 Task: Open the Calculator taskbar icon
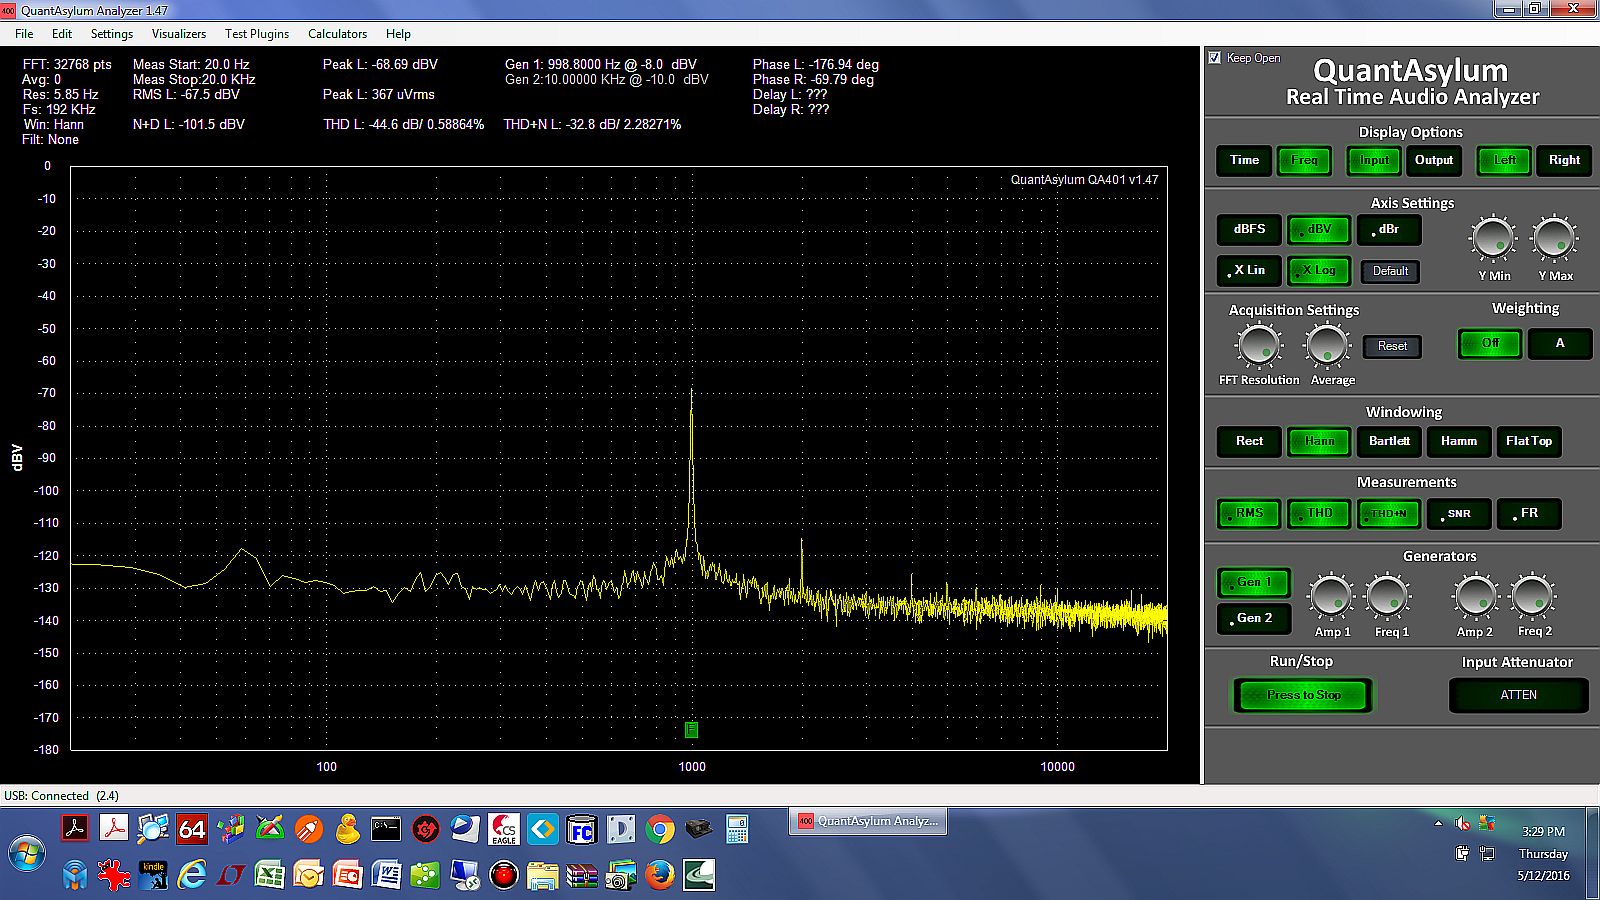click(x=737, y=829)
